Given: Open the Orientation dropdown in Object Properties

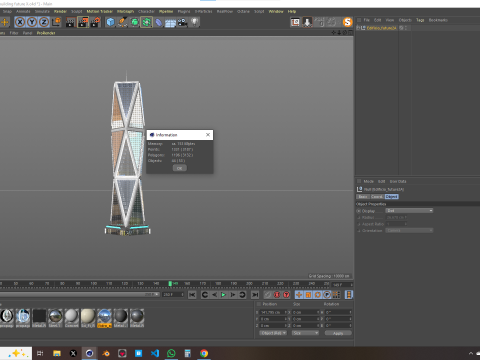Looking at the screenshot, I should [x=409, y=230].
